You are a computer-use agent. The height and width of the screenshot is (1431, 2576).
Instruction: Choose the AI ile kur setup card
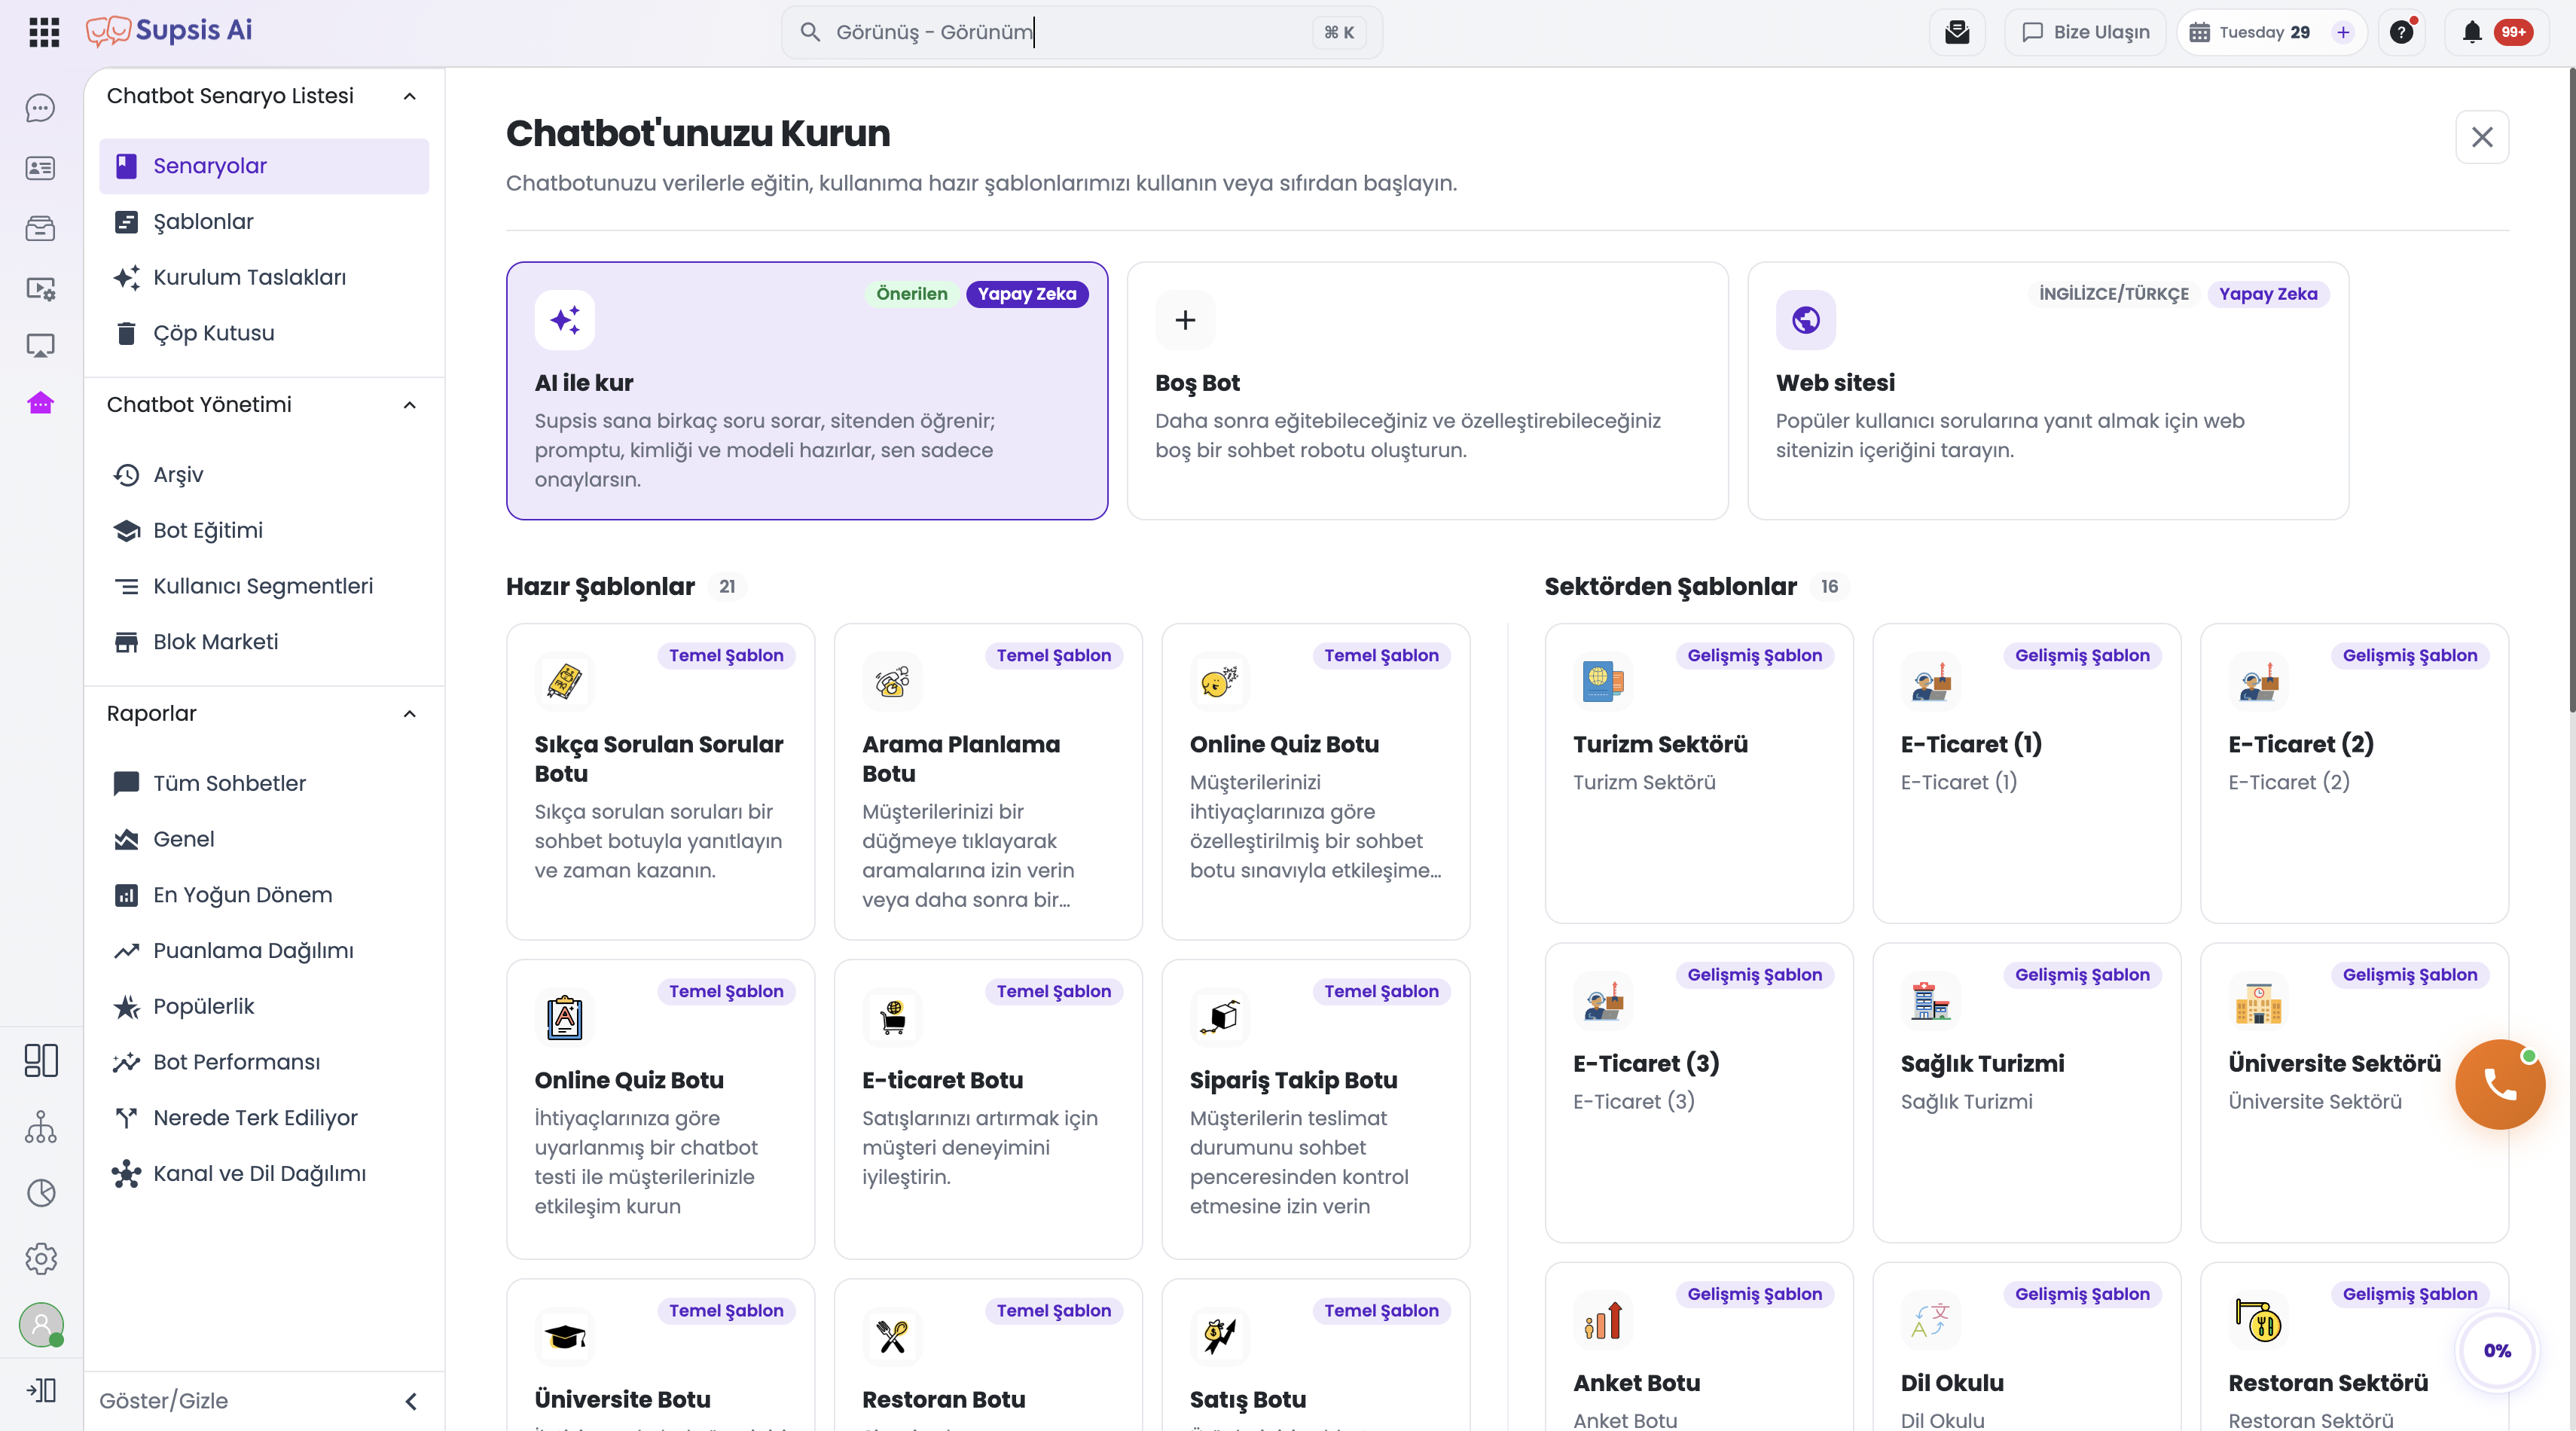click(807, 391)
